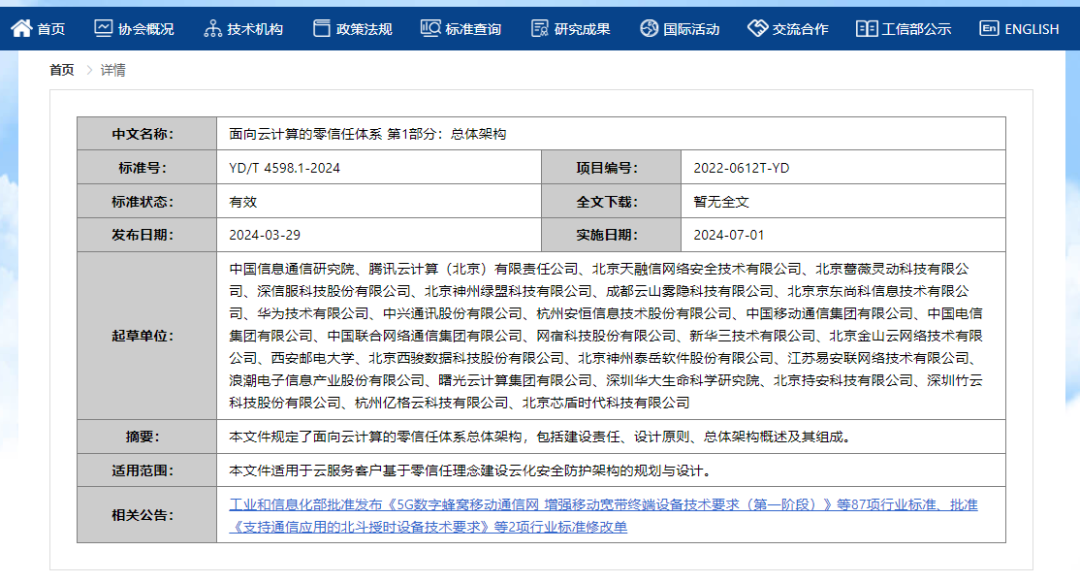Click the home icon in navigation bar

click(x=21, y=28)
